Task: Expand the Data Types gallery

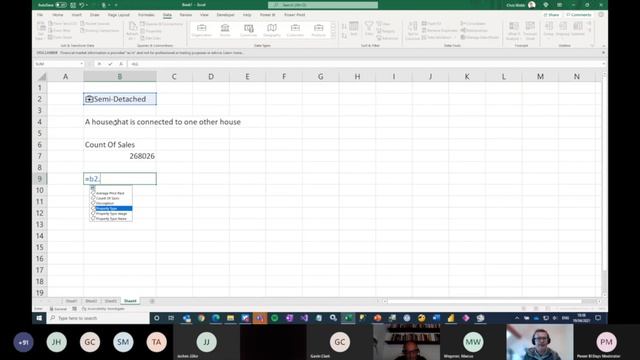Action: [x=333, y=36]
